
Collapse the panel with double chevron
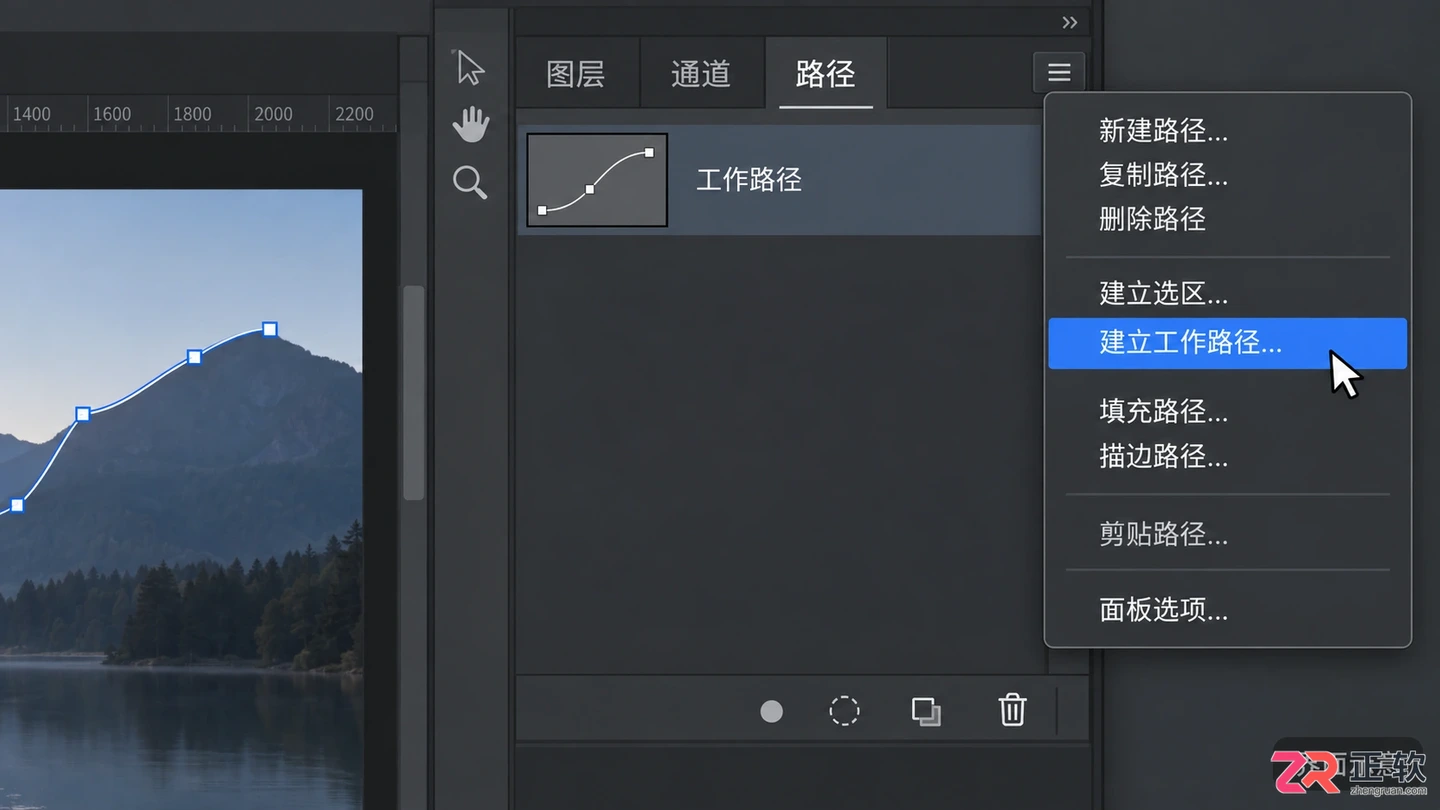click(1070, 23)
